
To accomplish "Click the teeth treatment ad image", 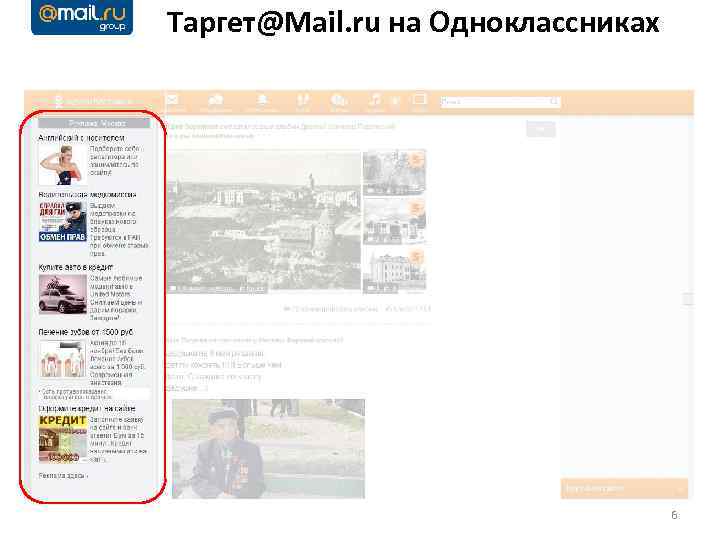I will (x=62, y=360).
